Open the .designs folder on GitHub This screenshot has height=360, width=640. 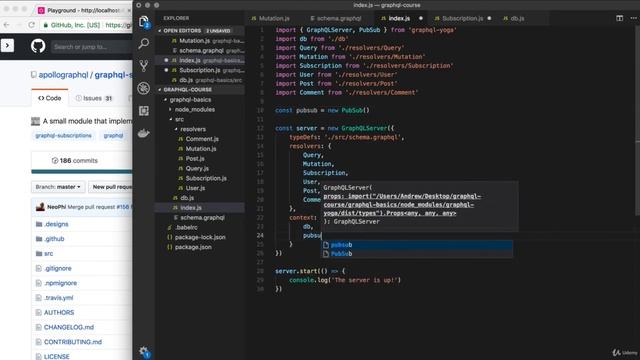(x=56, y=224)
